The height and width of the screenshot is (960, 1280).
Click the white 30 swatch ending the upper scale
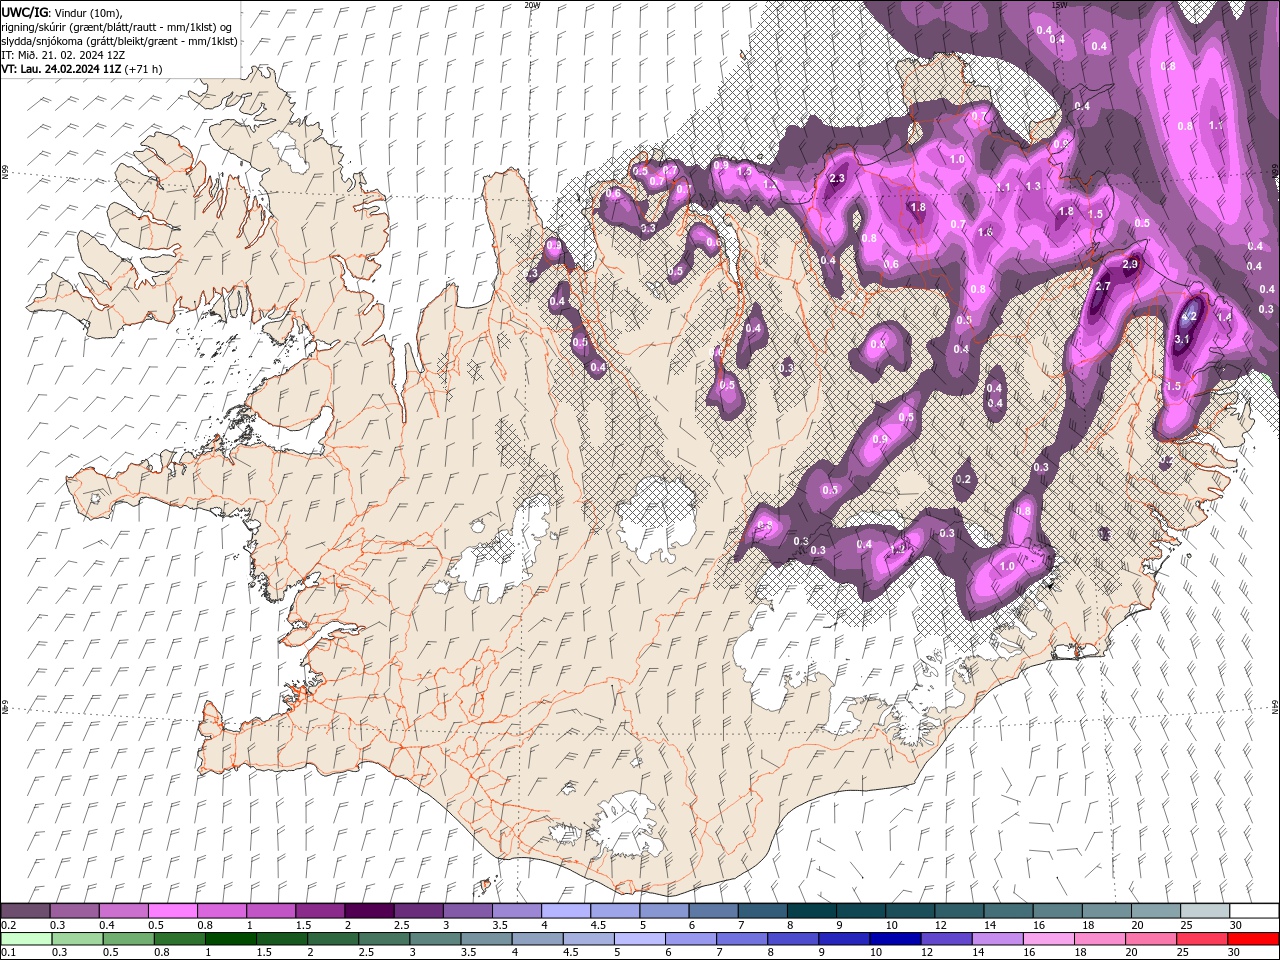coord(1254,911)
